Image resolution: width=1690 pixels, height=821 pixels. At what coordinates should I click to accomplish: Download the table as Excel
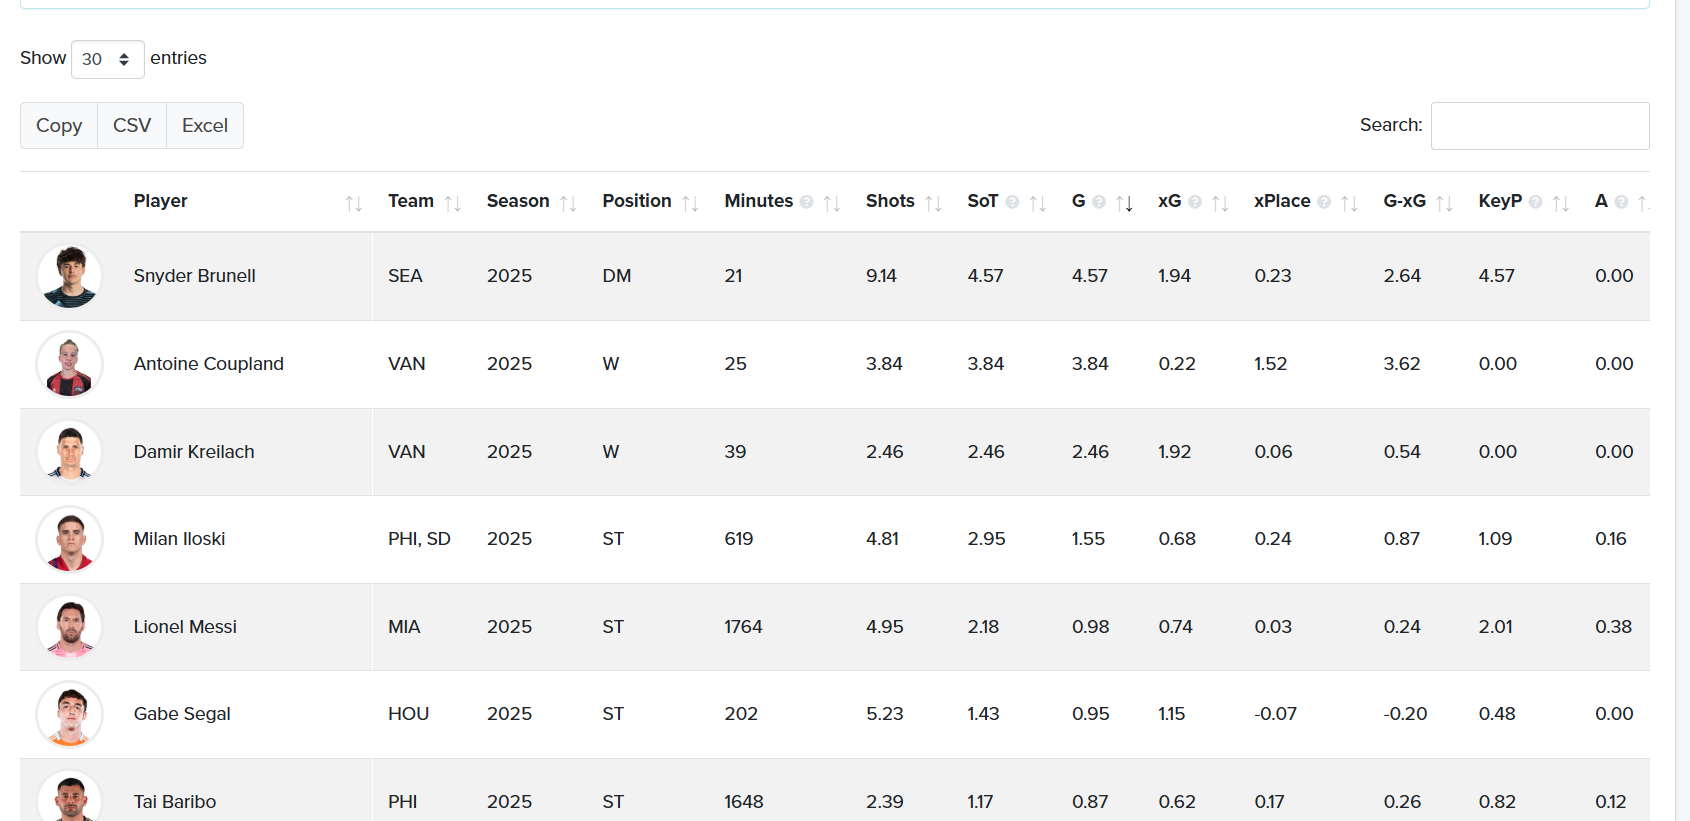pyautogui.click(x=205, y=126)
